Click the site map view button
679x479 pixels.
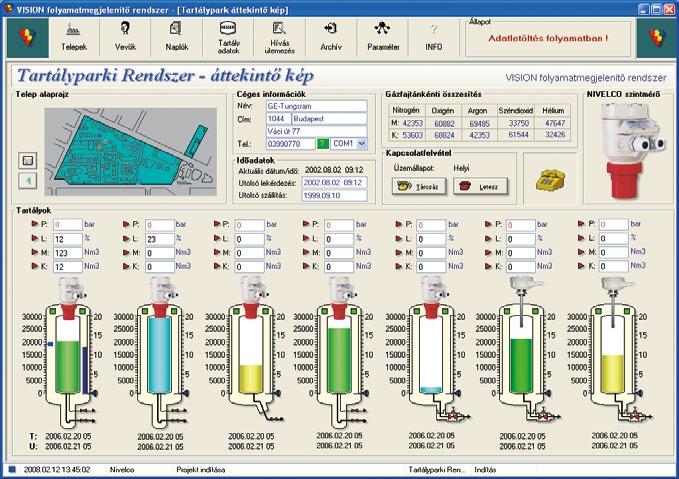[x=28, y=161]
